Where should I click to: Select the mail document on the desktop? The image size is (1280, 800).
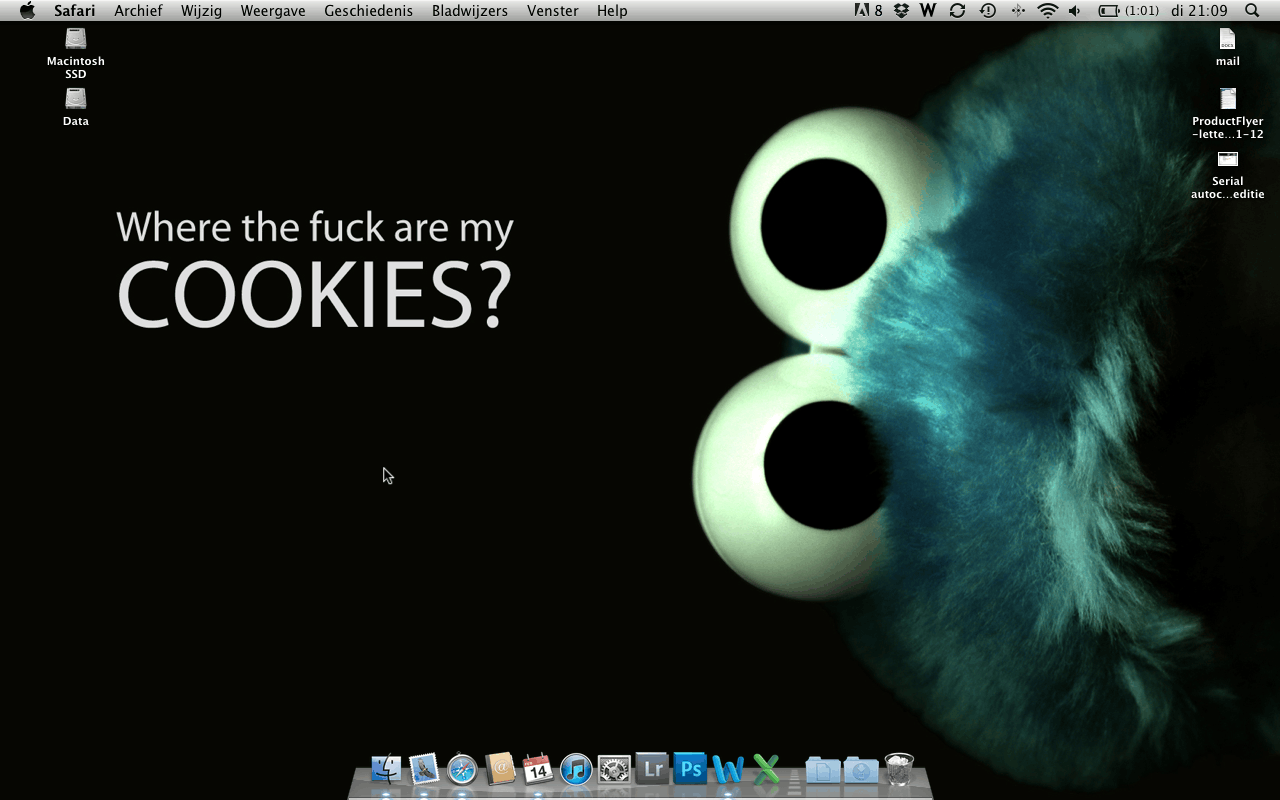tap(1228, 47)
